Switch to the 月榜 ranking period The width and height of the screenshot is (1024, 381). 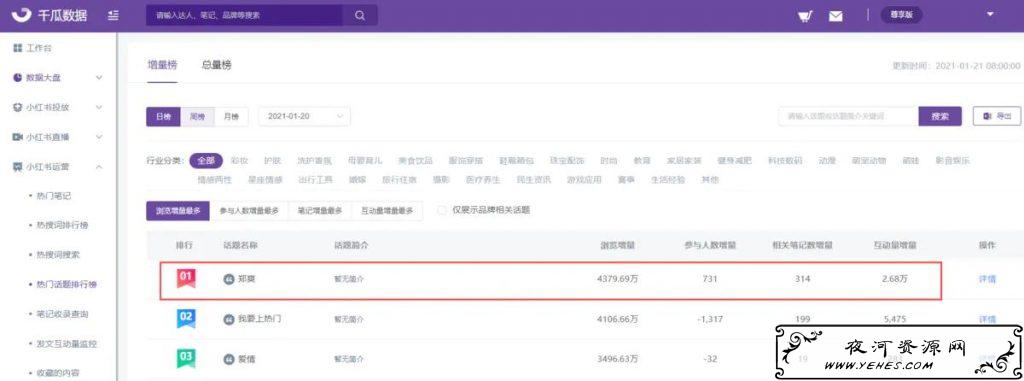pyautogui.click(x=231, y=117)
